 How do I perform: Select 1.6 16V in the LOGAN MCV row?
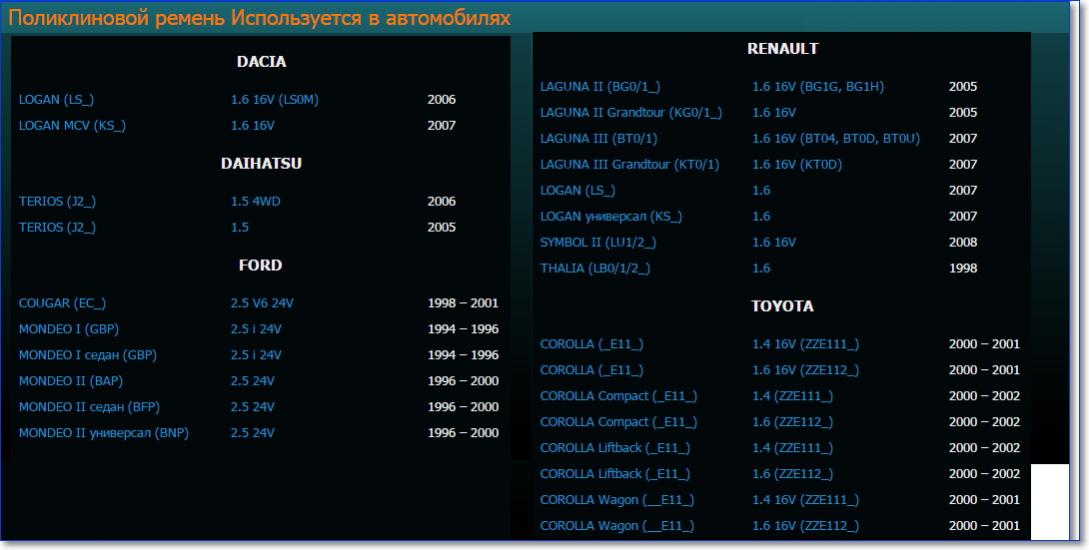tap(252, 125)
